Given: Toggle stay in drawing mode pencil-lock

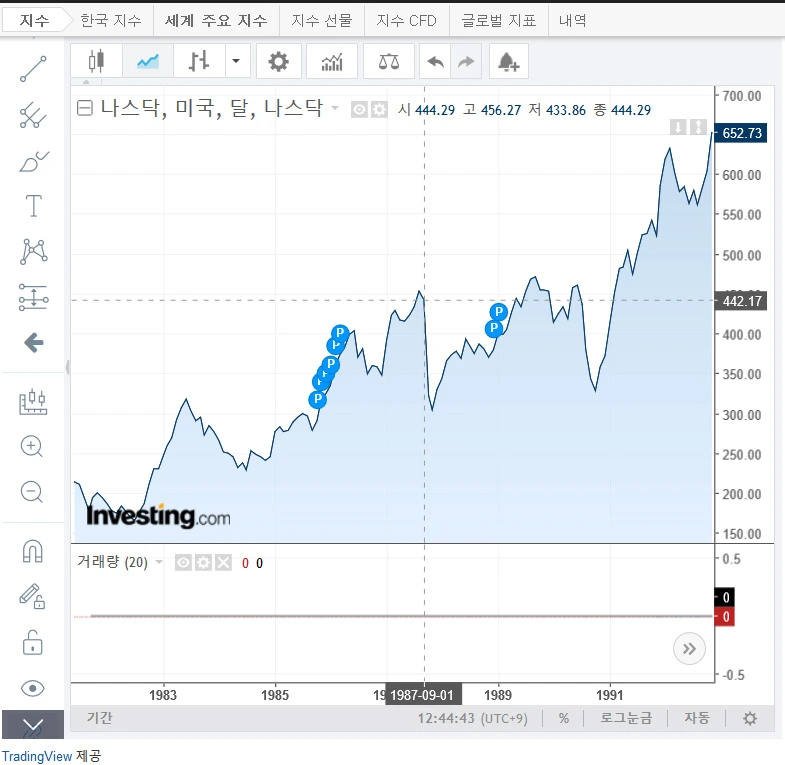Looking at the screenshot, I should pyautogui.click(x=32, y=596).
